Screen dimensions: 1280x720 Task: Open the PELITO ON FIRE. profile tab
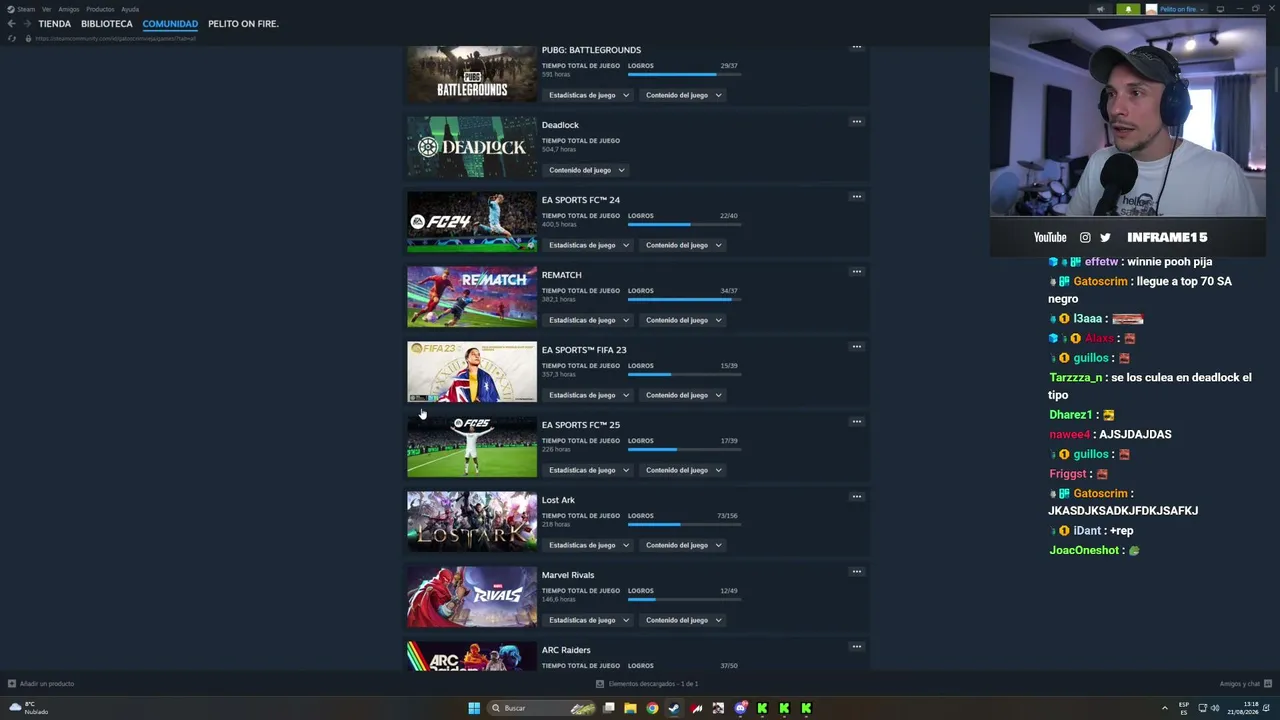coord(243,24)
